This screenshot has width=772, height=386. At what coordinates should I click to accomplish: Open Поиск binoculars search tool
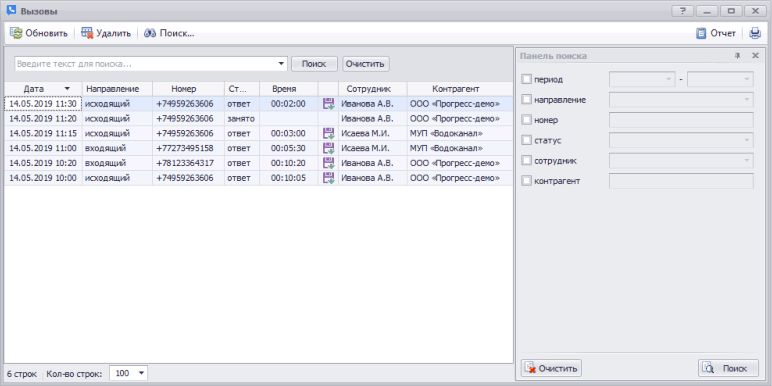pyautogui.click(x=150, y=33)
